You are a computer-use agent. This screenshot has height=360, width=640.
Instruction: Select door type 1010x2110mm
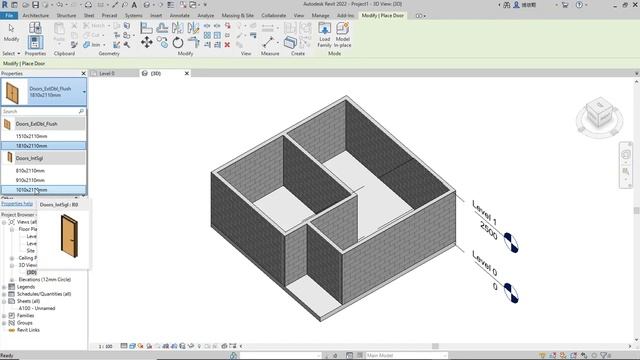click(44, 190)
